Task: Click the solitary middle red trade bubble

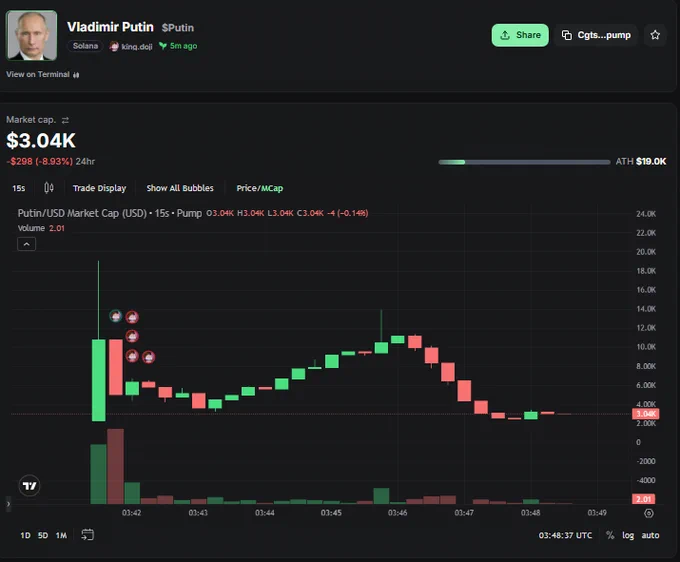Action: pos(132,336)
